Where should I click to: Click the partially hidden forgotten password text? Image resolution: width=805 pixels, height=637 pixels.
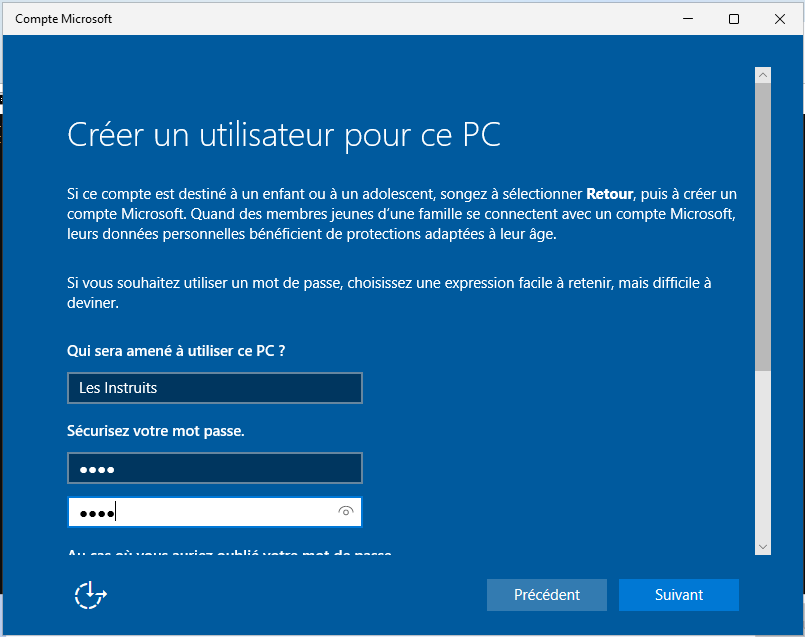(230, 553)
